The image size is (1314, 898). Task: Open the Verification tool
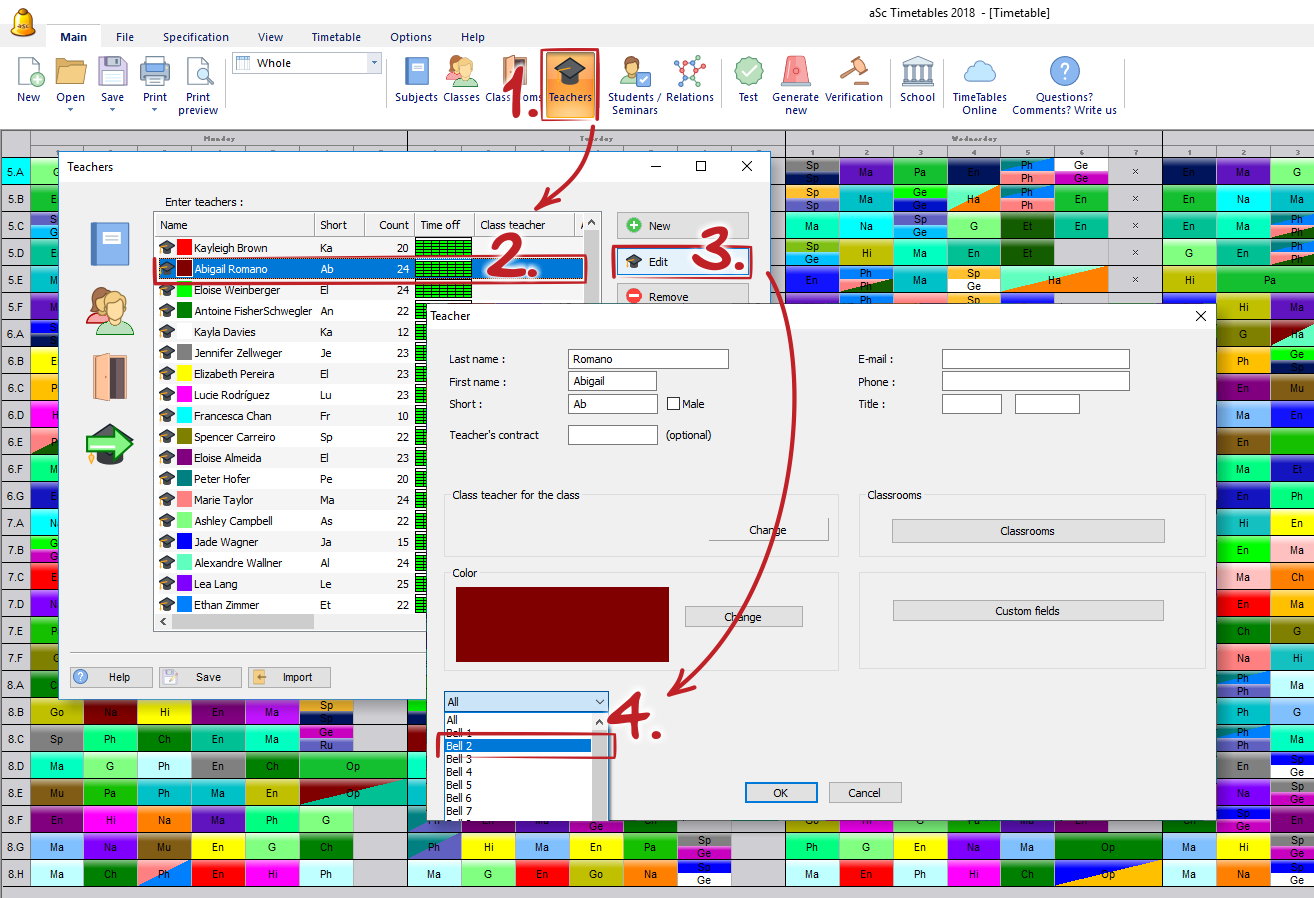pos(854,79)
